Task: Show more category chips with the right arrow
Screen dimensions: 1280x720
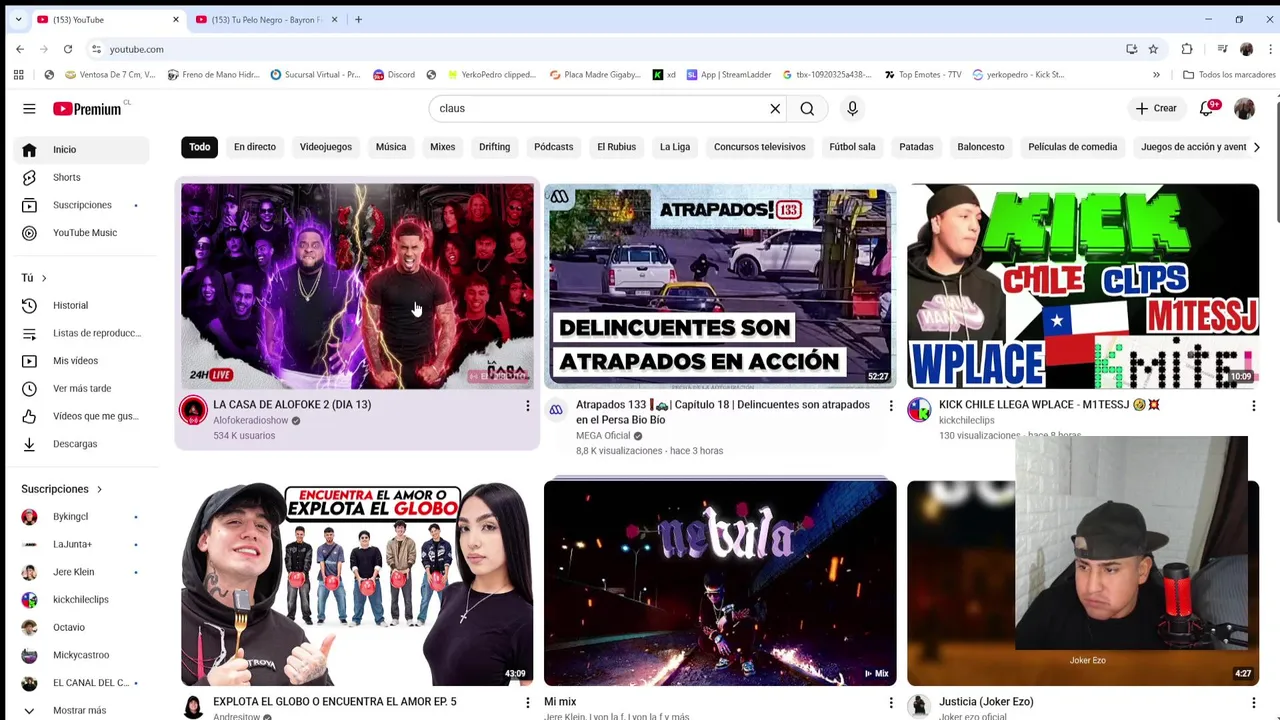Action: [x=1256, y=147]
